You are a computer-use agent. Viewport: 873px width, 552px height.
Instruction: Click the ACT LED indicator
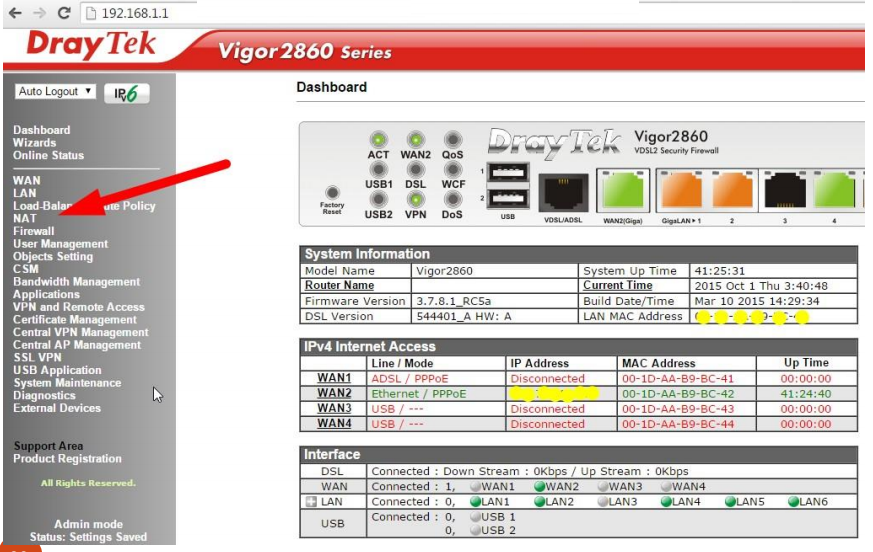tap(378, 140)
